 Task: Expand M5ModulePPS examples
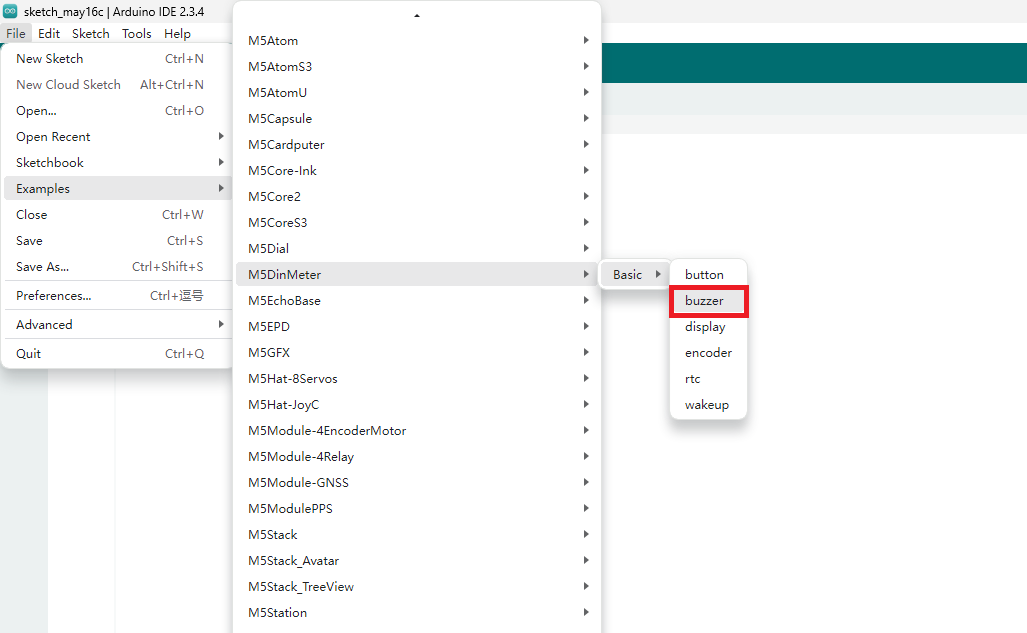tap(417, 508)
